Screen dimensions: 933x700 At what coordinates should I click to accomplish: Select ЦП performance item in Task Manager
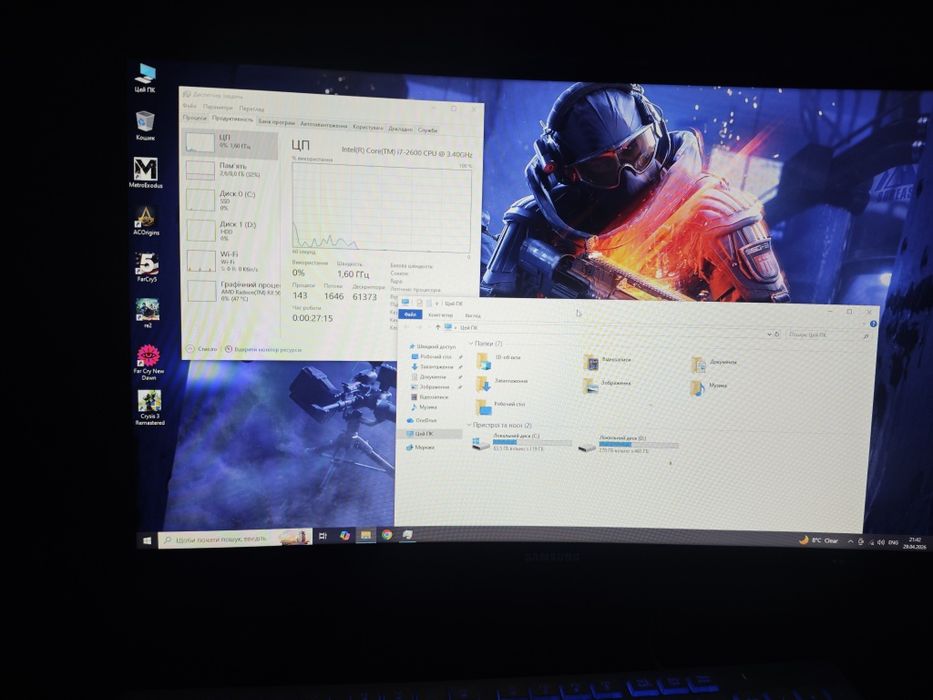230,143
